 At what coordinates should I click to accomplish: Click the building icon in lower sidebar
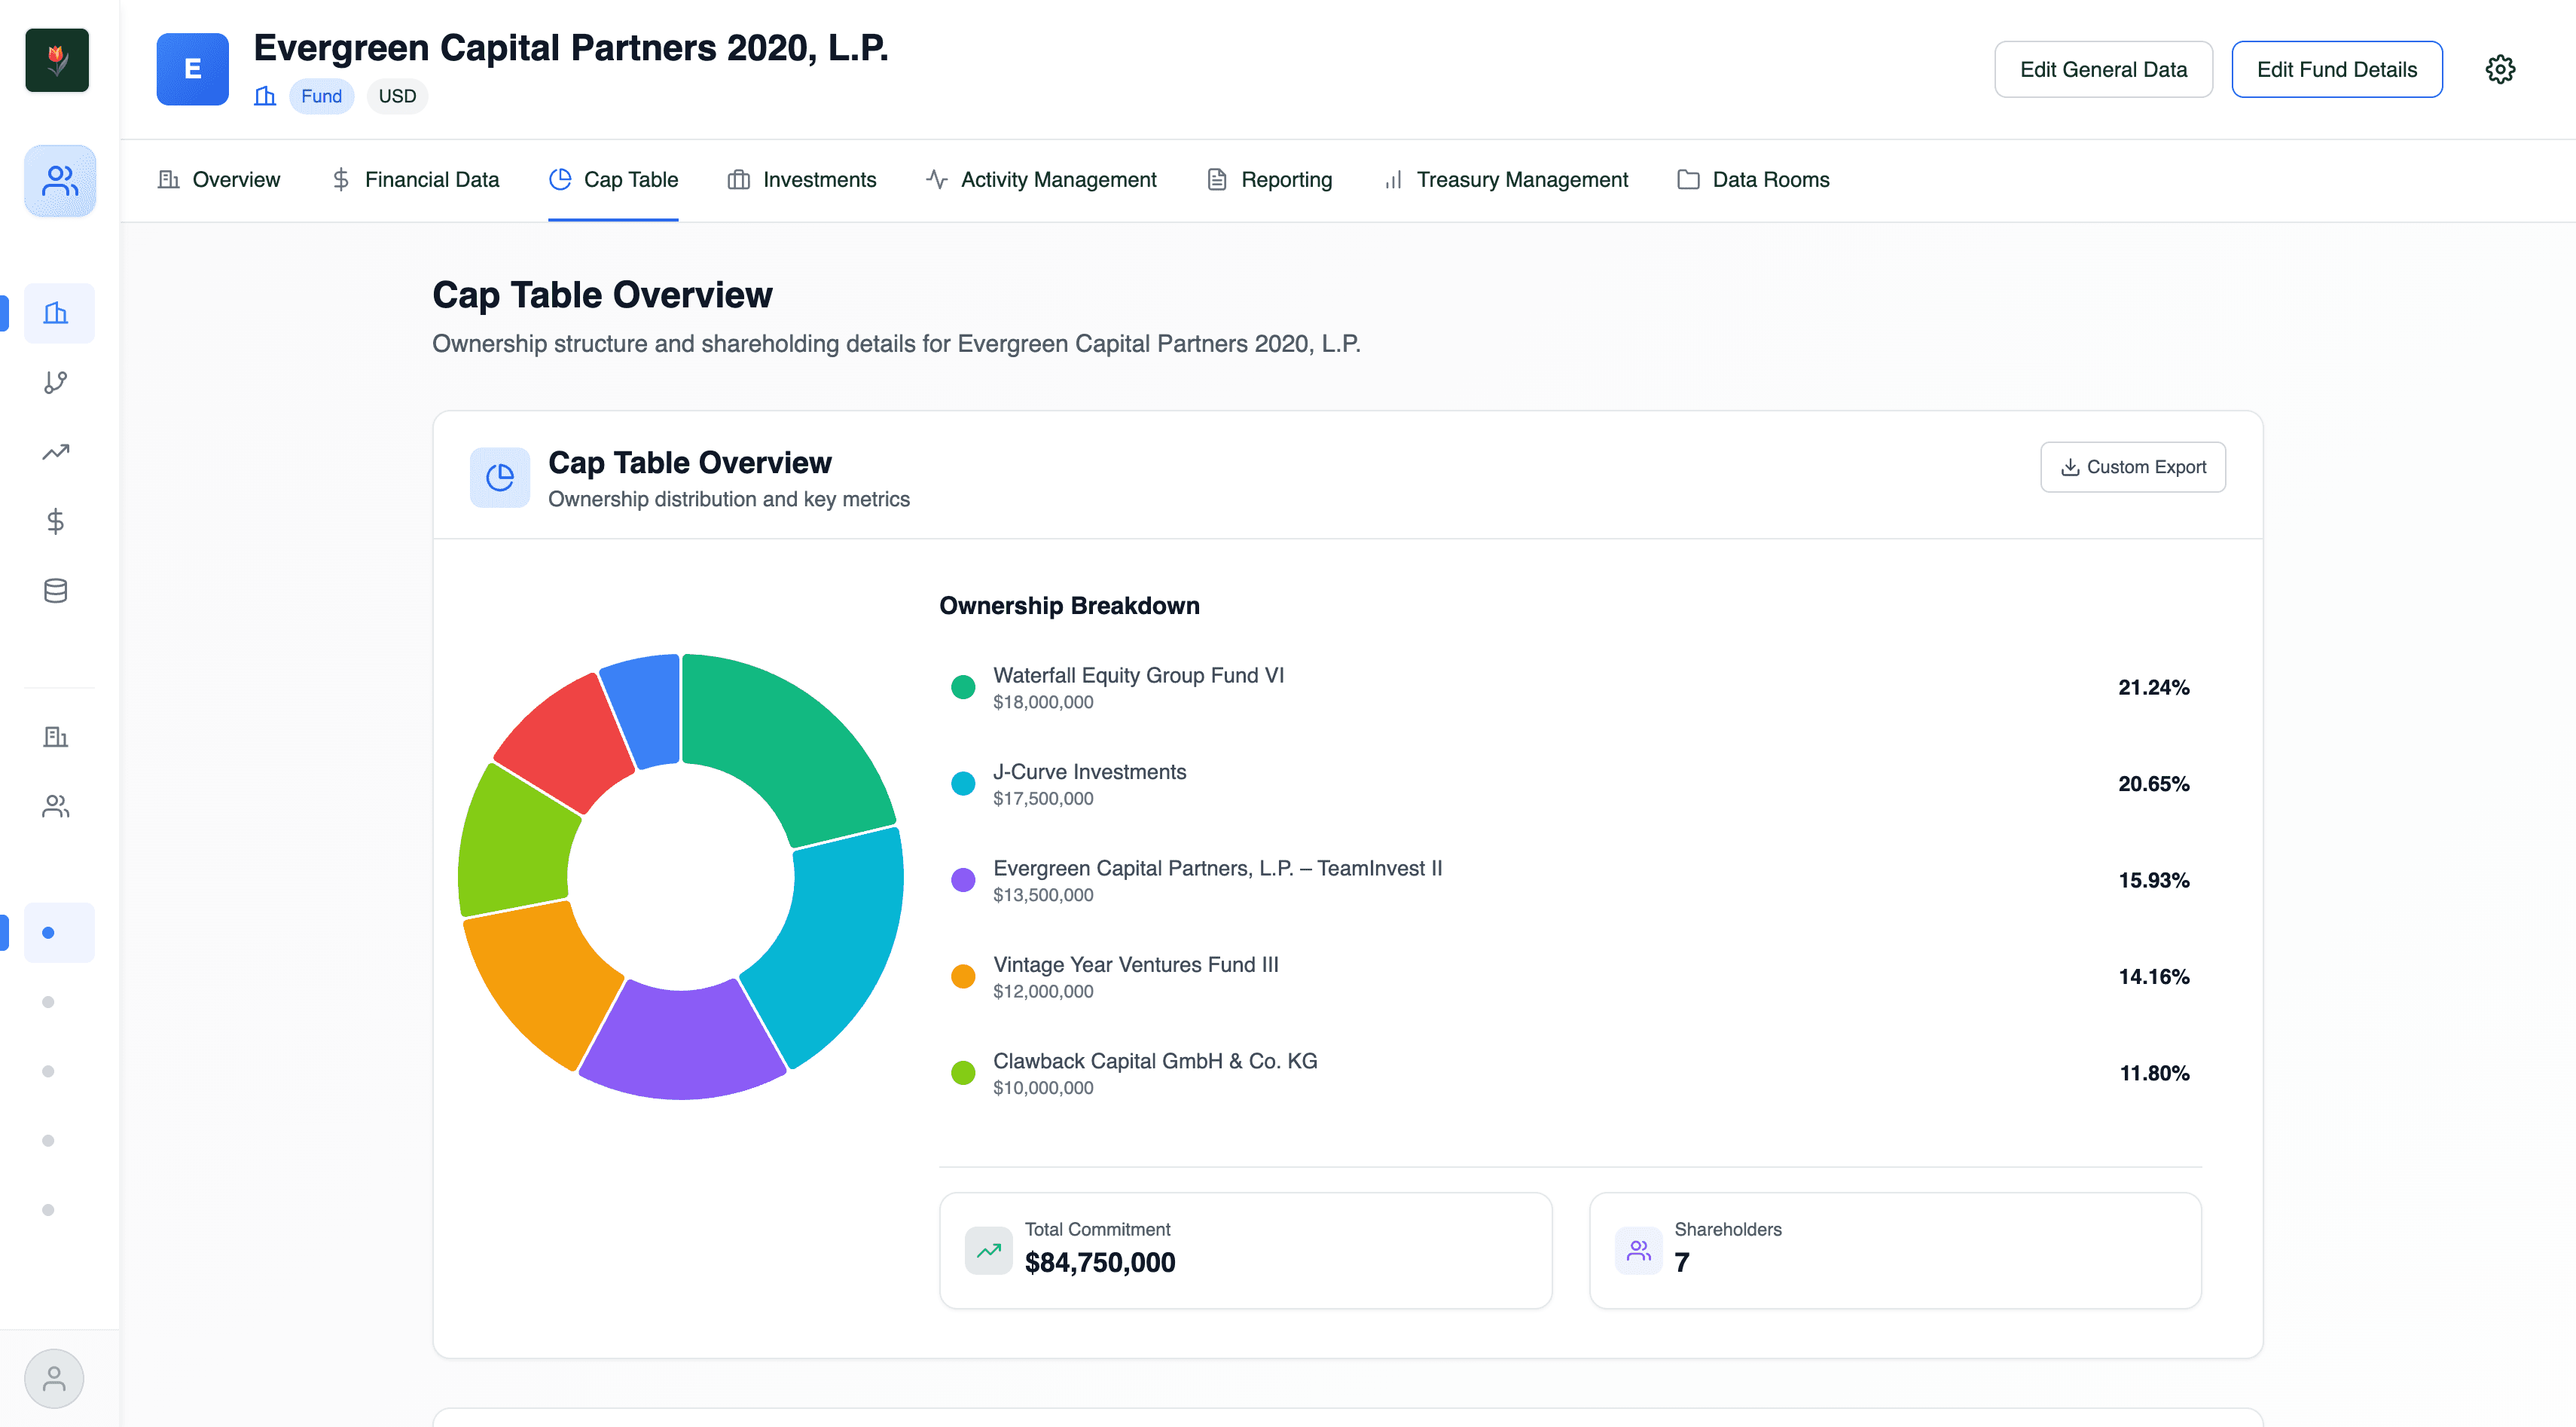56,737
